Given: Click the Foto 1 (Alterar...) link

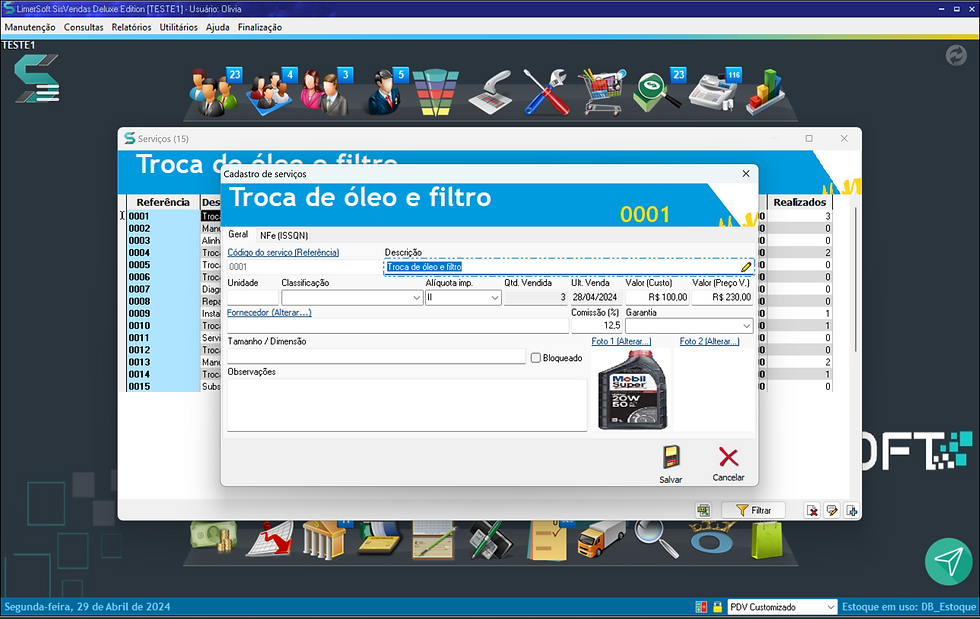Looking at the screenshot, I should (x=621, y=341).
